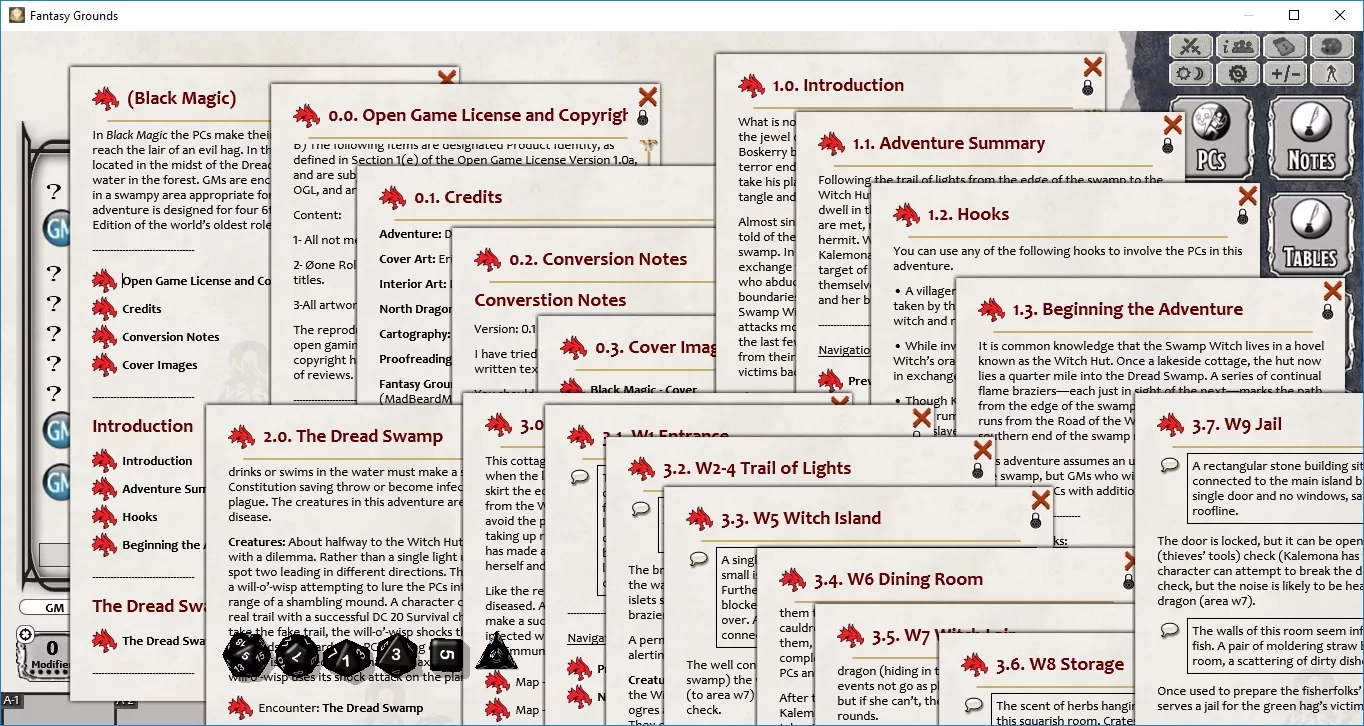Toggle lock on 1.3 Beginning the Adventure window
This screenshot has width=1364, height=726.
[1328, 312]
